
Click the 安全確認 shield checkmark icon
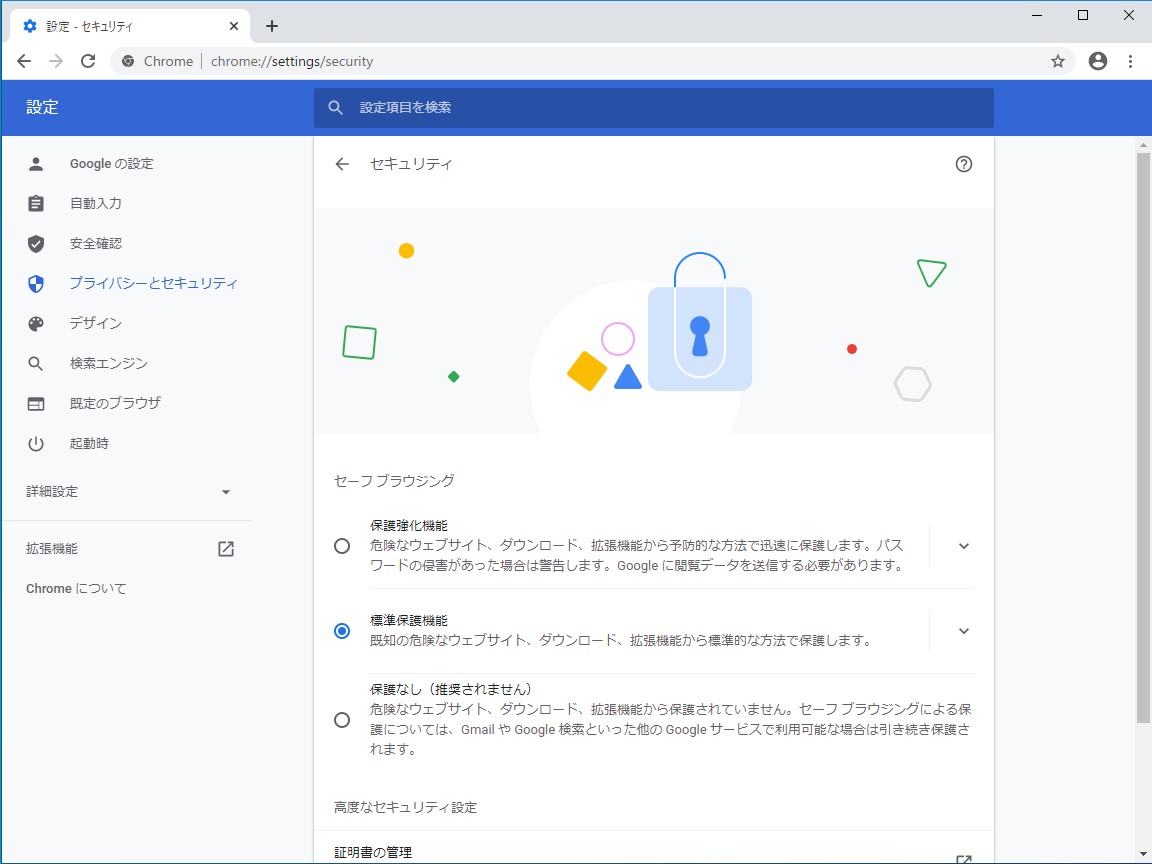36,243
